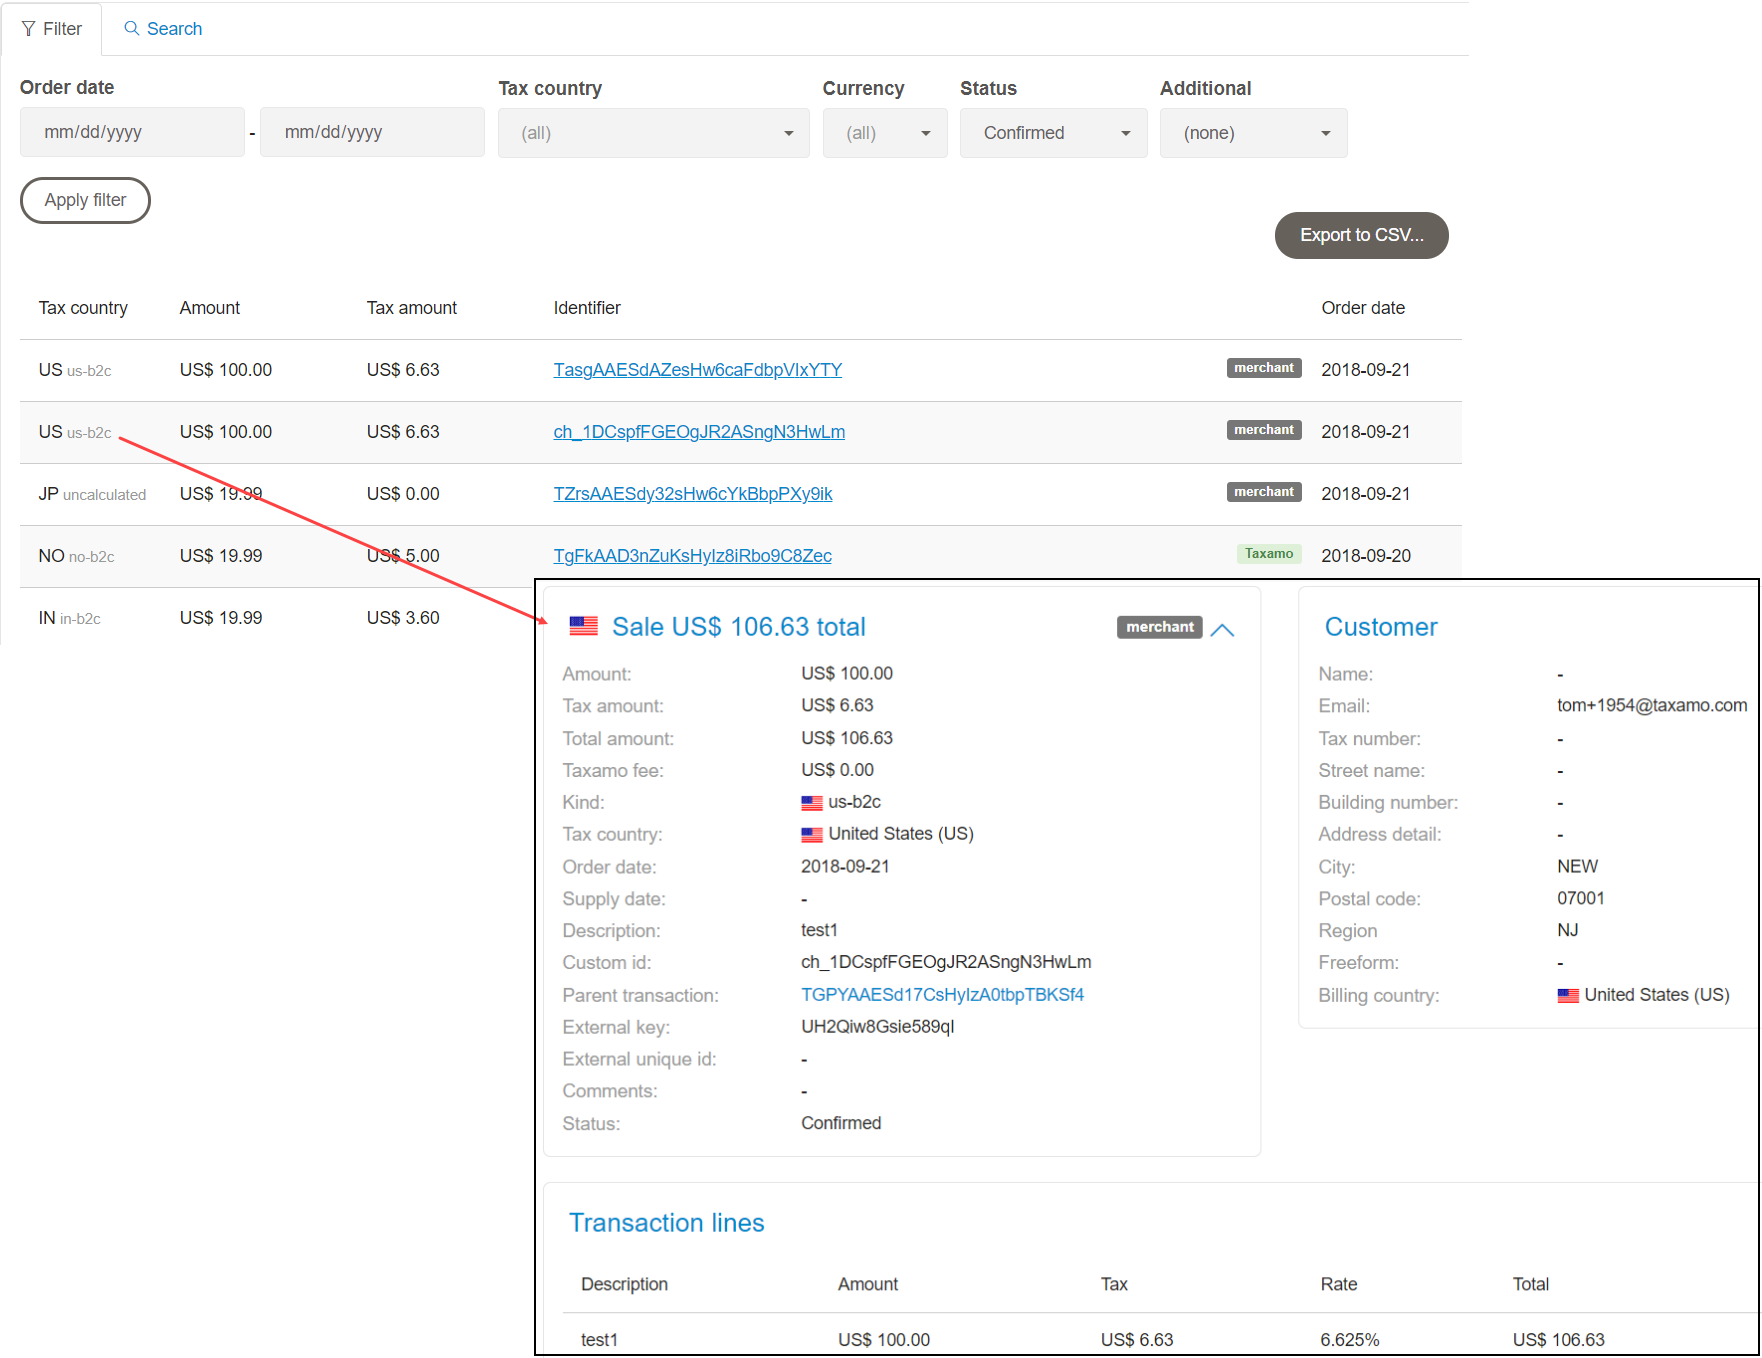Click merchant badge in Sale panel header
Viewport: 1762px width, 1358px height.
[x=1160, y=627]
